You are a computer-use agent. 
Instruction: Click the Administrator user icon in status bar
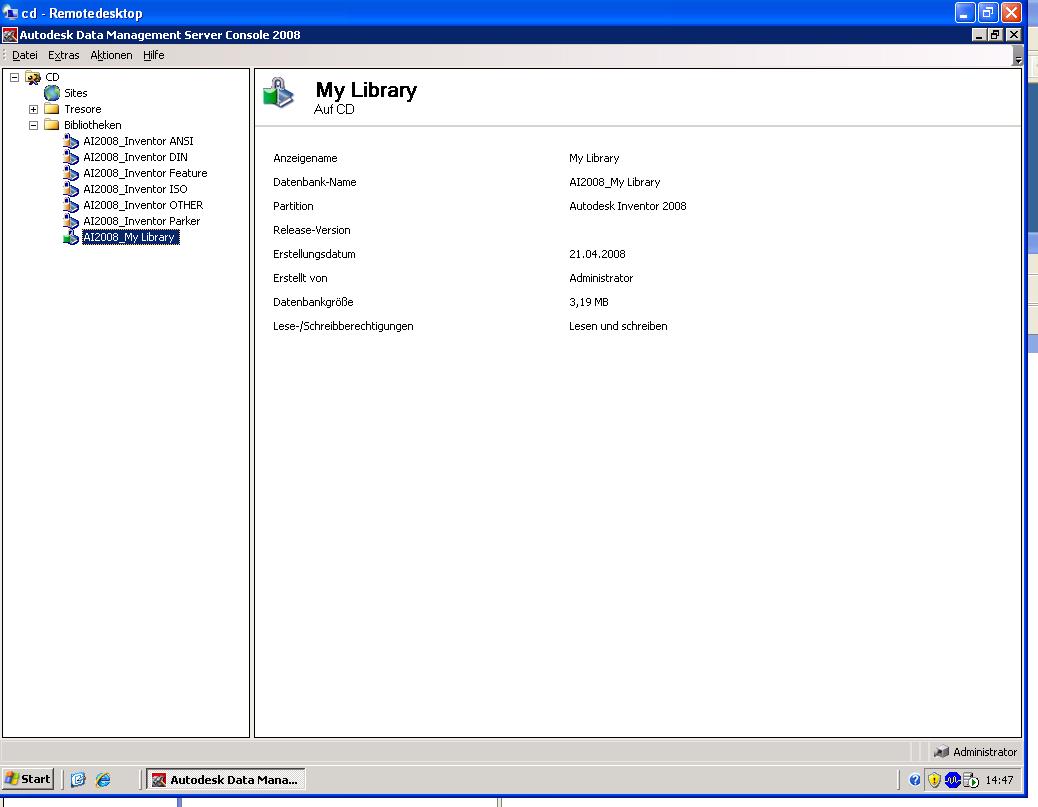pos(941,752)
